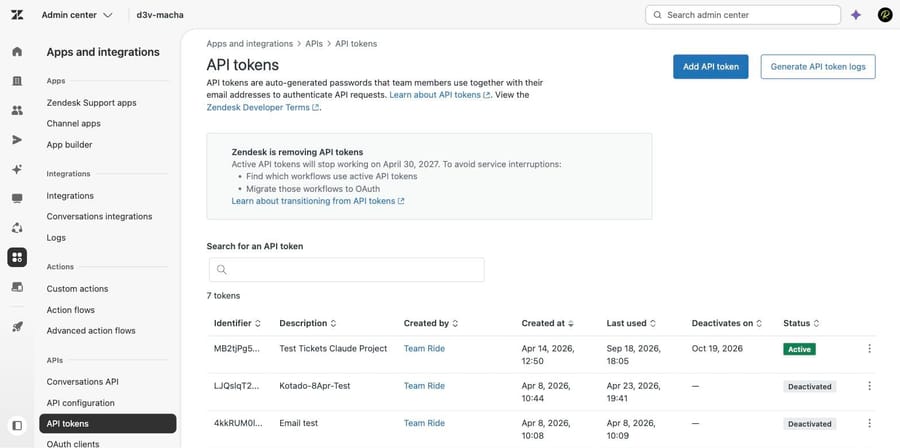Open Action flows in sidebar

click(x=71, y=310)
